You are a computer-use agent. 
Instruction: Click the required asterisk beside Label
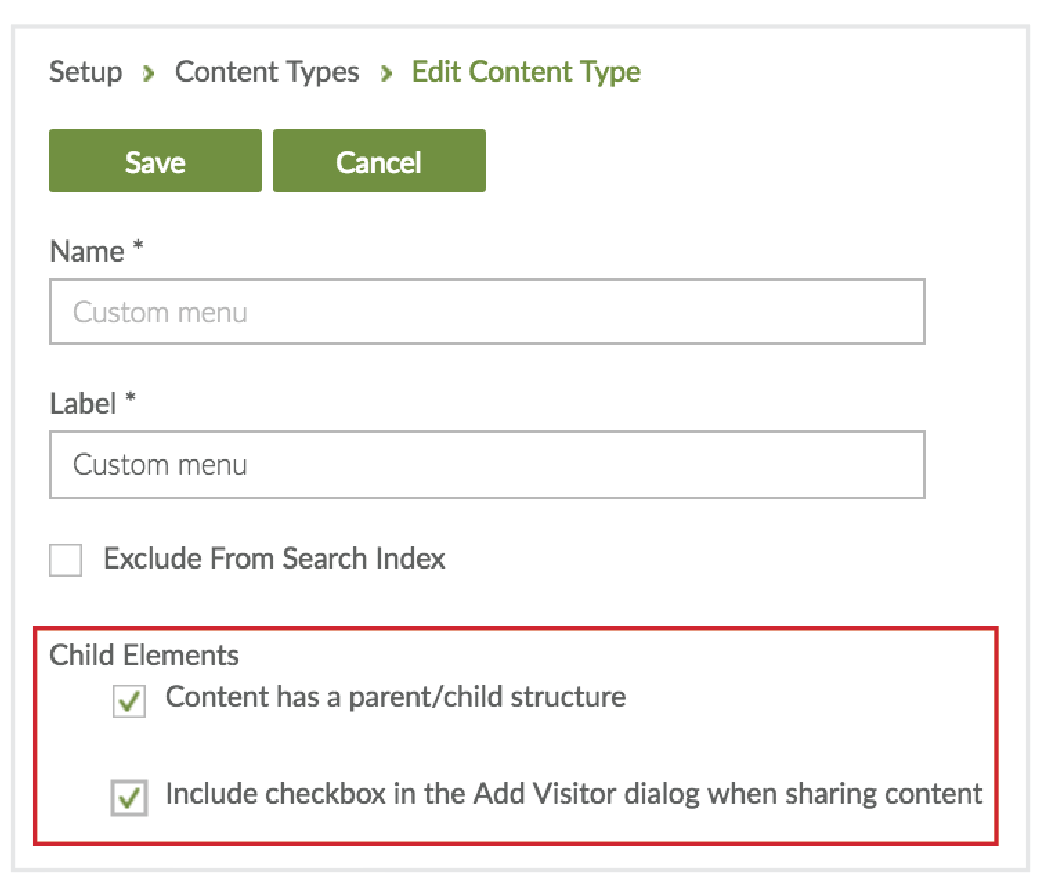click(x=130, y=401)
